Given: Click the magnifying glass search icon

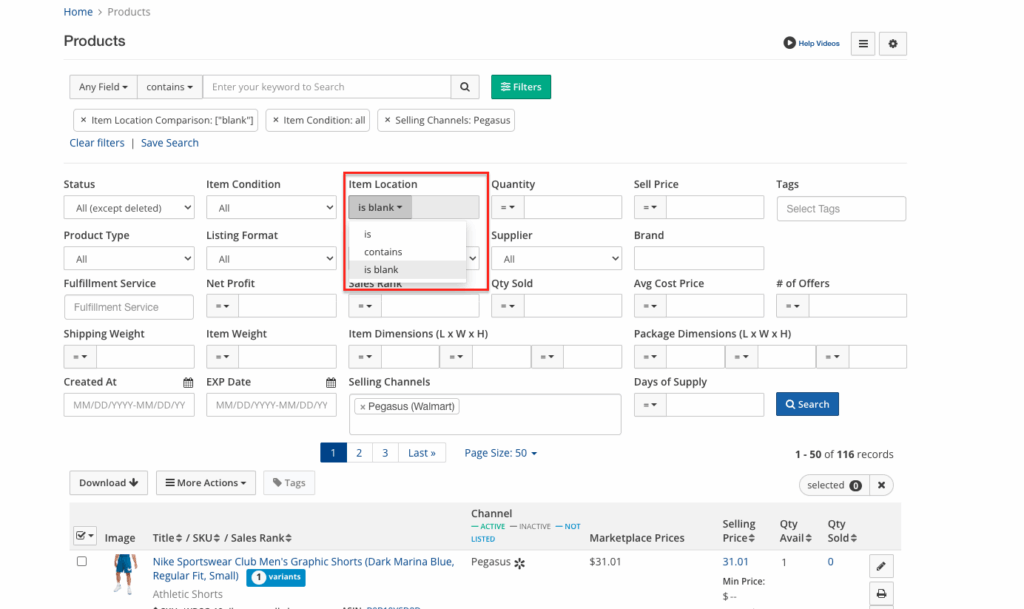Looking at the screenshot, I should point(464,87).
